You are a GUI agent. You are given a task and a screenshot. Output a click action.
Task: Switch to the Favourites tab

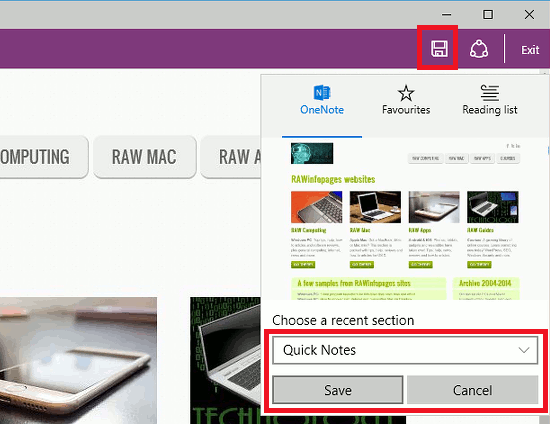(x=406, y=101)
